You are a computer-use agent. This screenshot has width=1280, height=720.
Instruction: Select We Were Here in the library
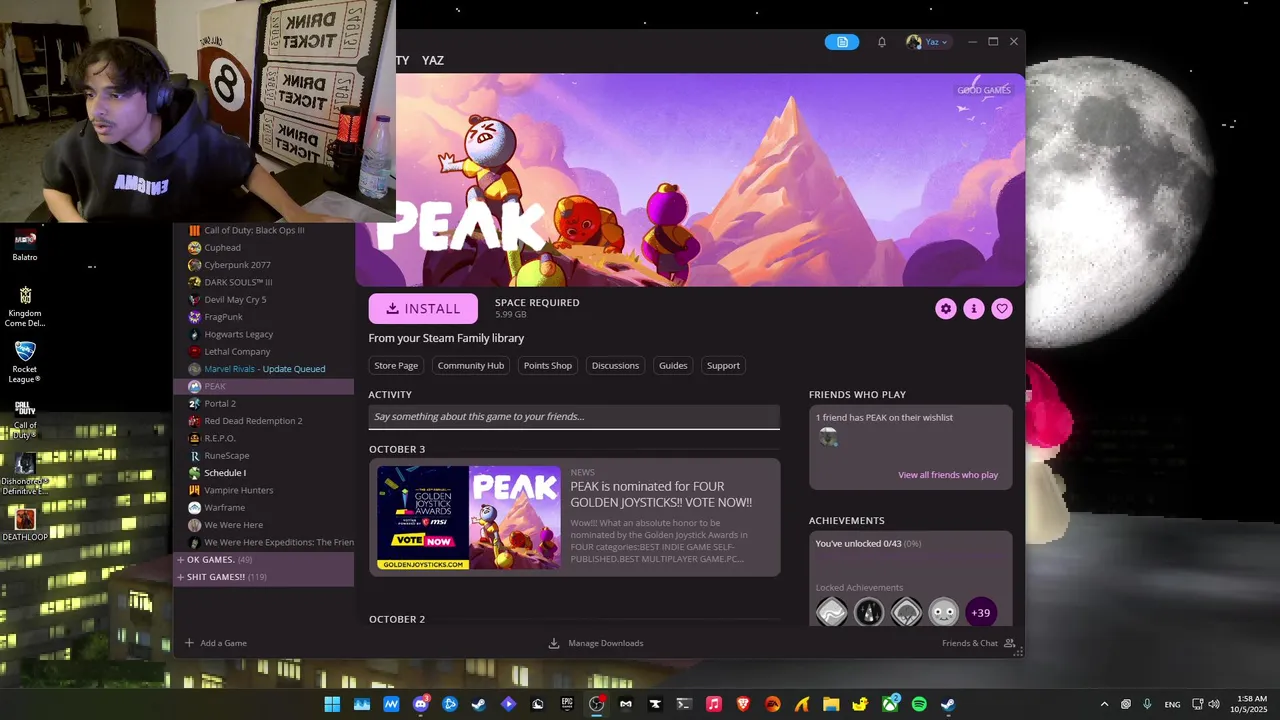pyautogui.click(x=264, y=525)
